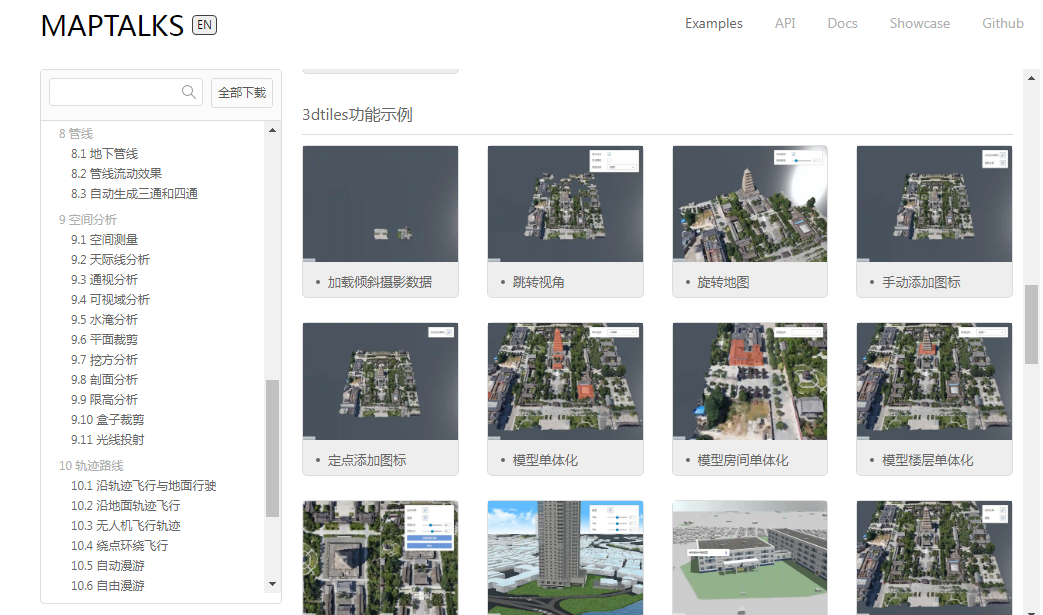The image size is (1043, 615).
Task: Select section 10 轨迹路线
Action: coord(91,465)
